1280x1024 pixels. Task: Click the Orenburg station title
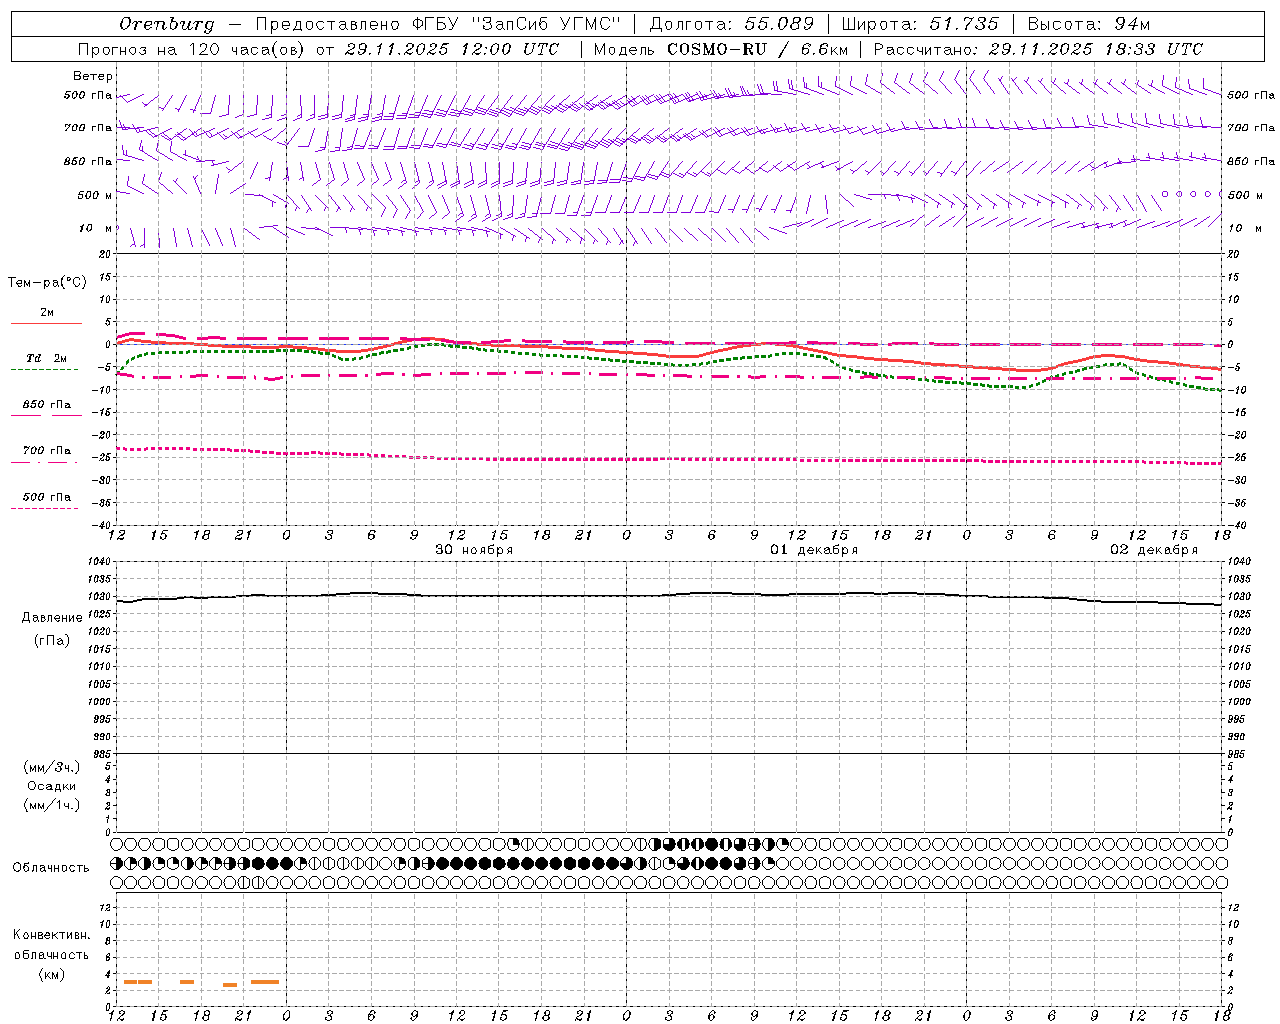166,24
